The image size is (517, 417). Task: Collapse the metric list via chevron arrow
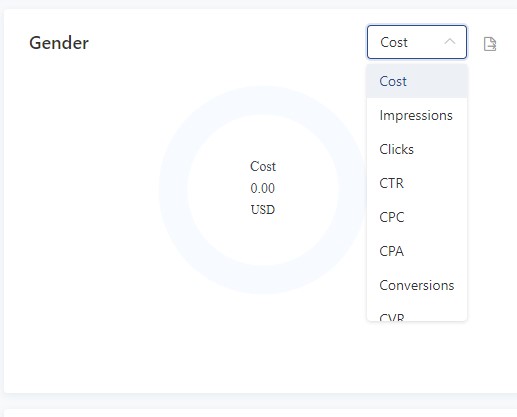pyautogui.click(x=450, y=42)
